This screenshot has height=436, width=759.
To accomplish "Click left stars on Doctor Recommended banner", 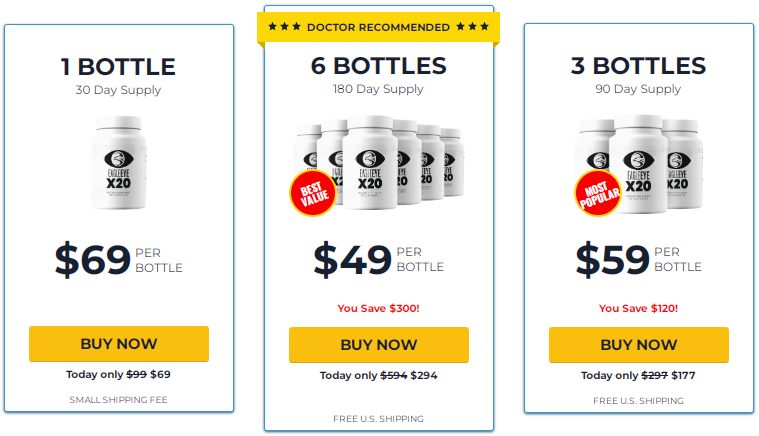I will click(285, 27).
